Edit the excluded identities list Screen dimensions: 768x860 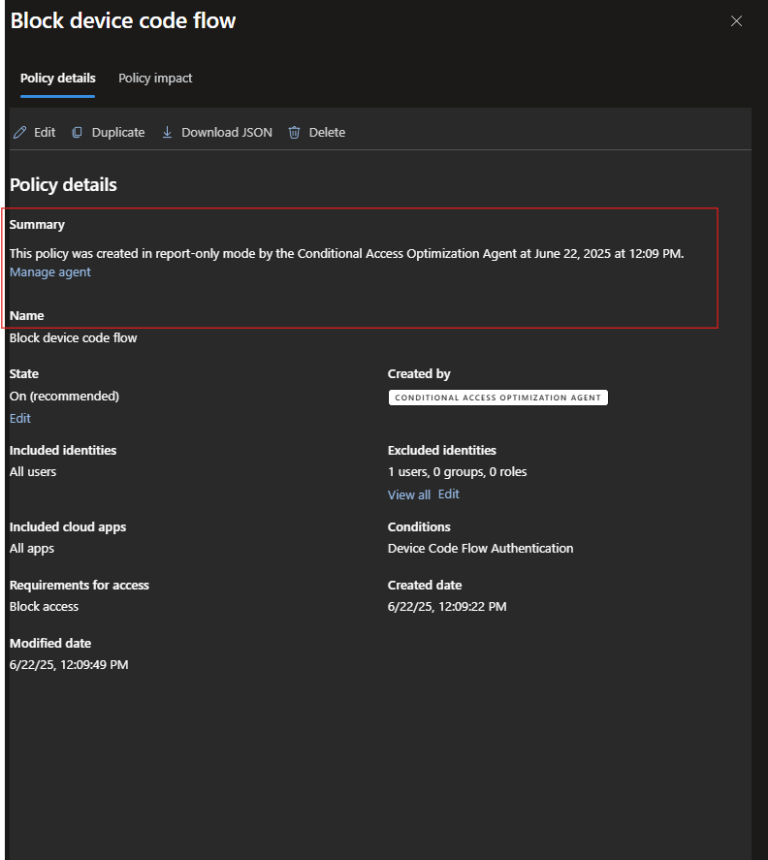(x=448, y=494)
